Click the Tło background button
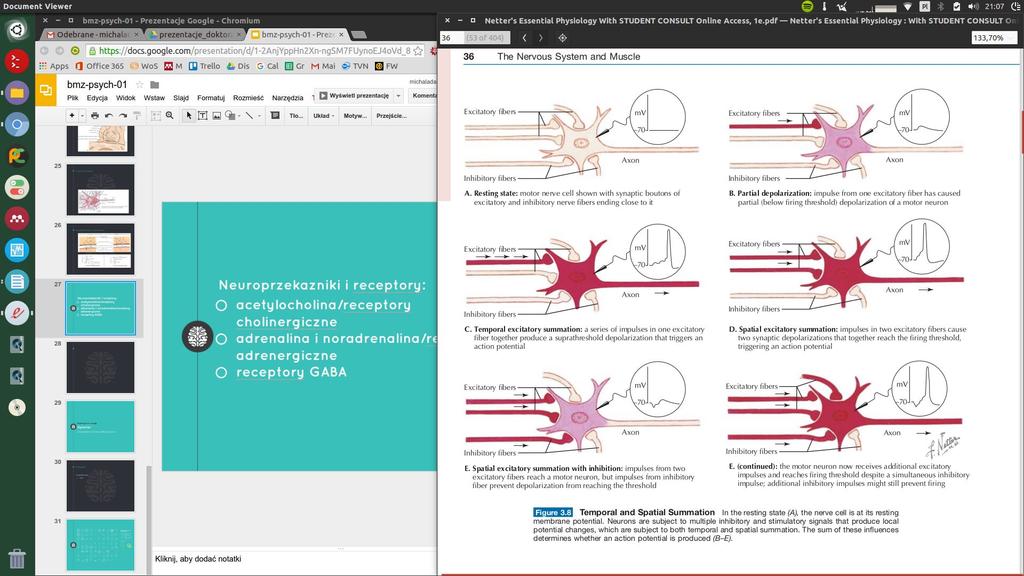Viewport: 1024px width, 576px height. (x=296, y=116)
